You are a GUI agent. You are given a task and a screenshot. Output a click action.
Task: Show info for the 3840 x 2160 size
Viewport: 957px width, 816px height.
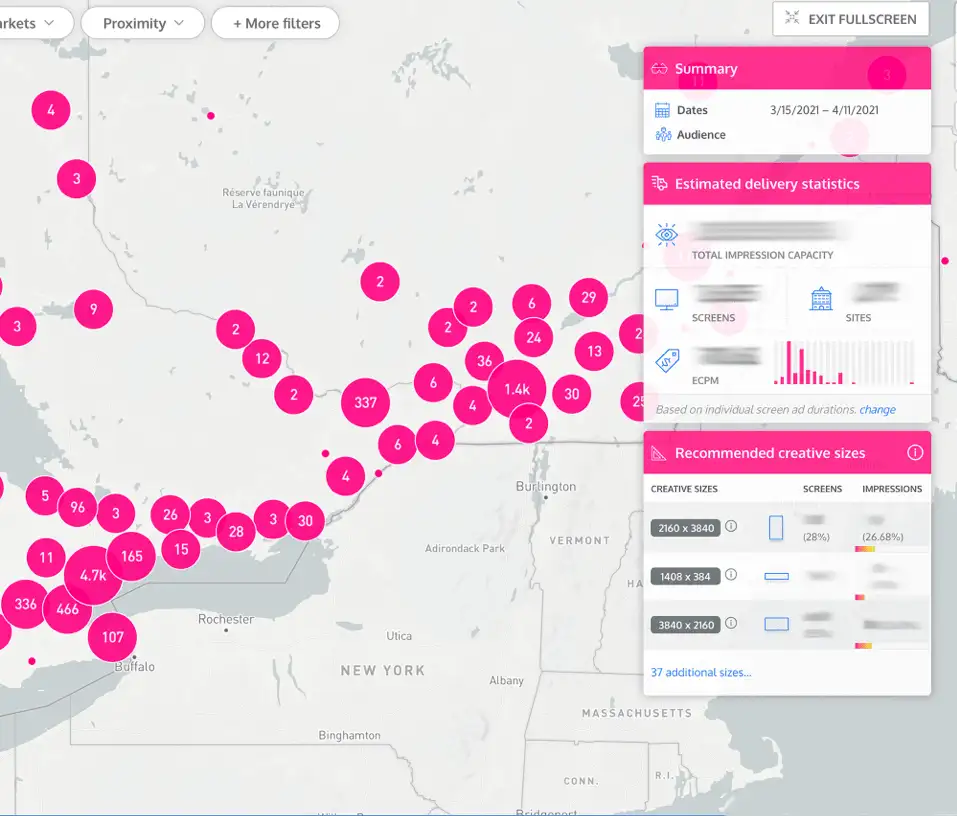[x=731, y=623]
